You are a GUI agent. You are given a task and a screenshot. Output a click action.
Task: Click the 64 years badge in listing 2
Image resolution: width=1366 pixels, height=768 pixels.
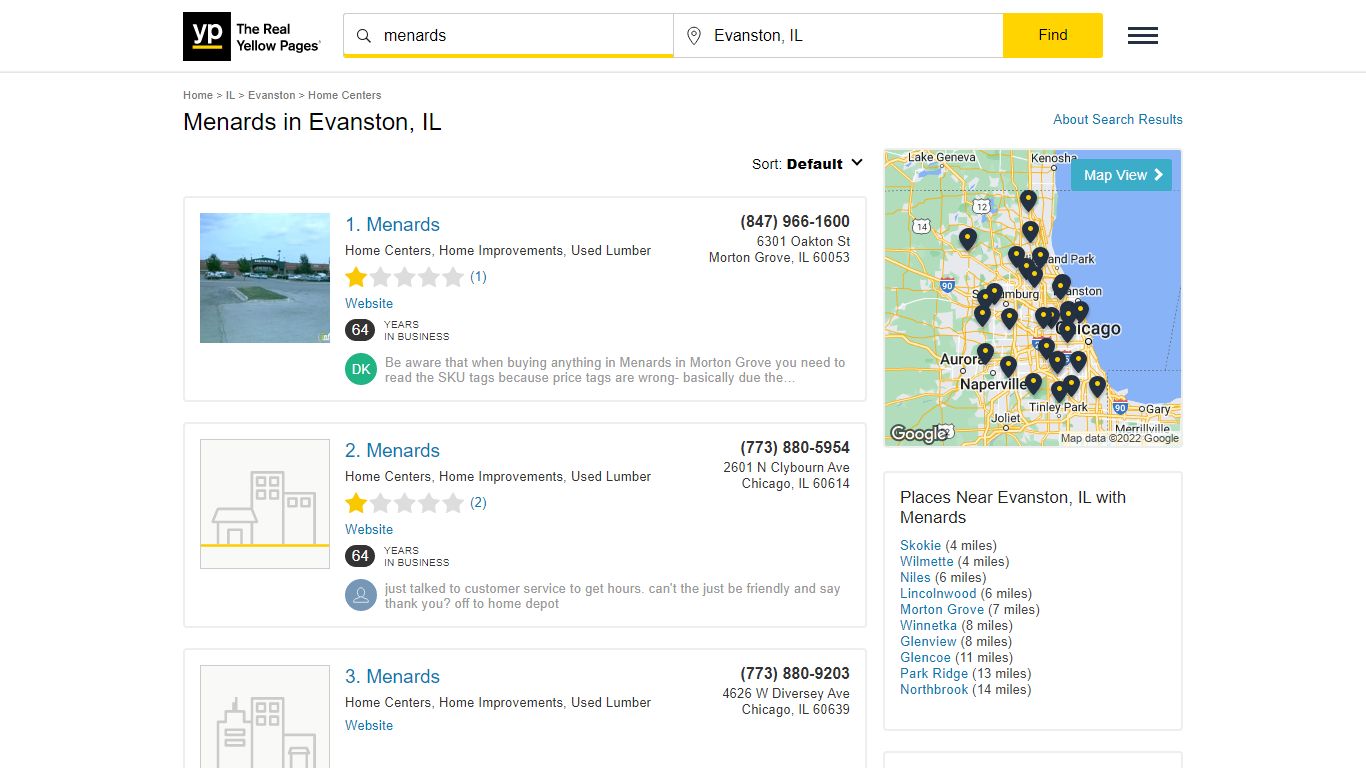(x=360, y=556)
